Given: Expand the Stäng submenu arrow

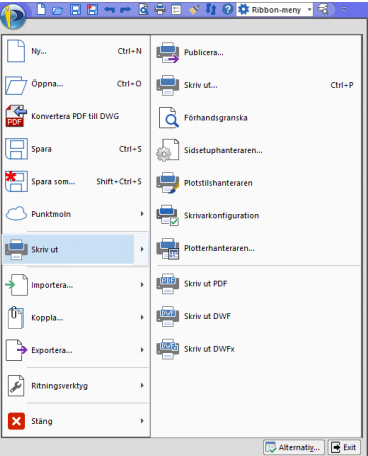Looking at the screenshot, I should point(142,421).
